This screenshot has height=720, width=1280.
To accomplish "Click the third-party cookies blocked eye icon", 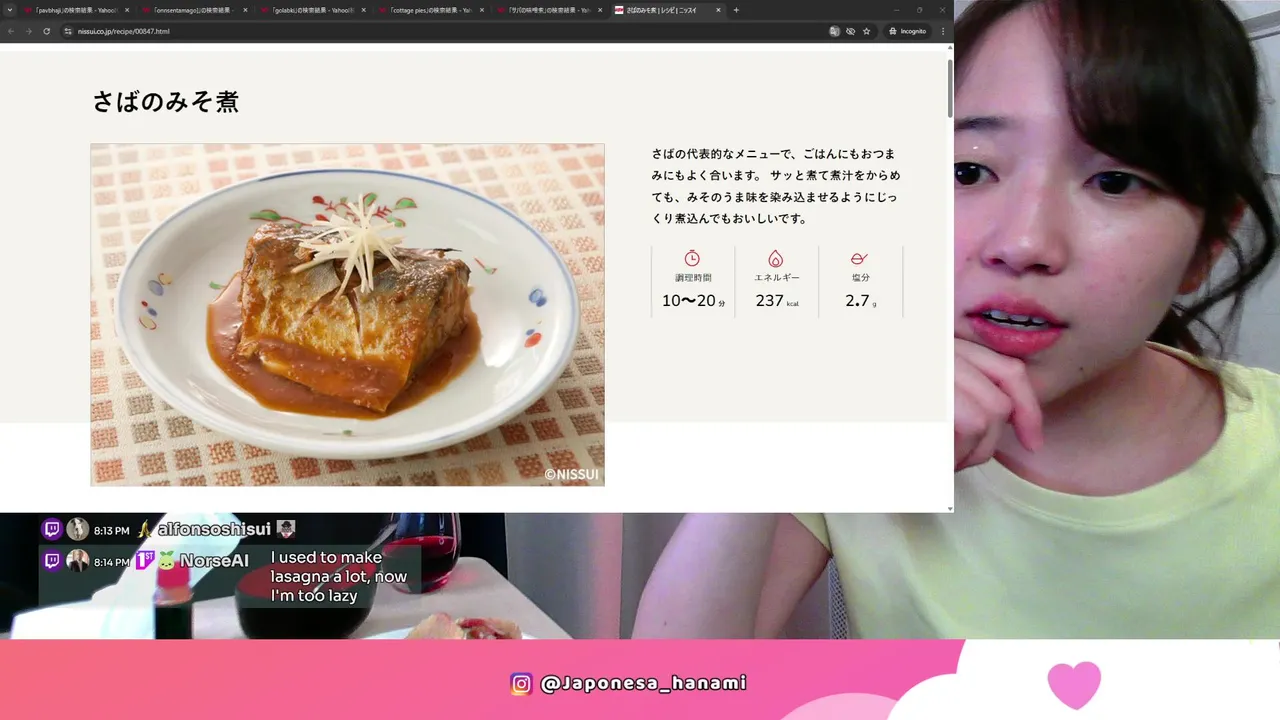I will coord(850,31).
